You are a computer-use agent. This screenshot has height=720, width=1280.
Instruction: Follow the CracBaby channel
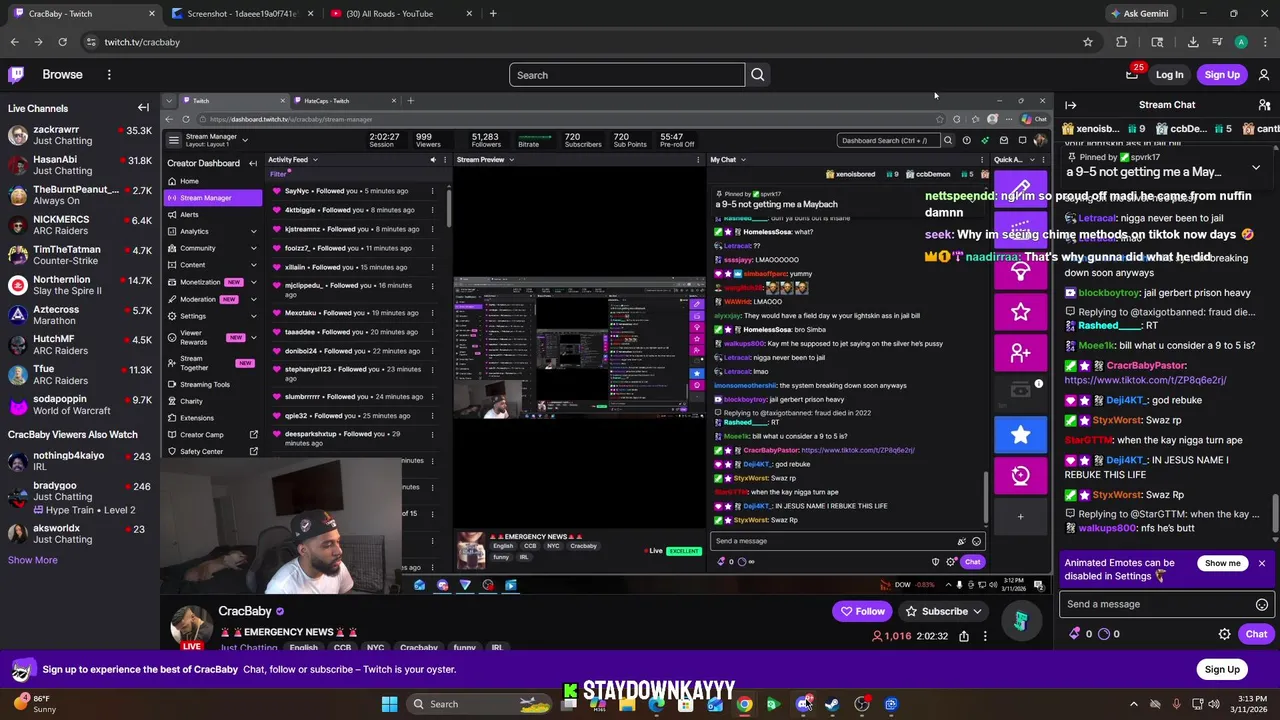pos(862,611)
